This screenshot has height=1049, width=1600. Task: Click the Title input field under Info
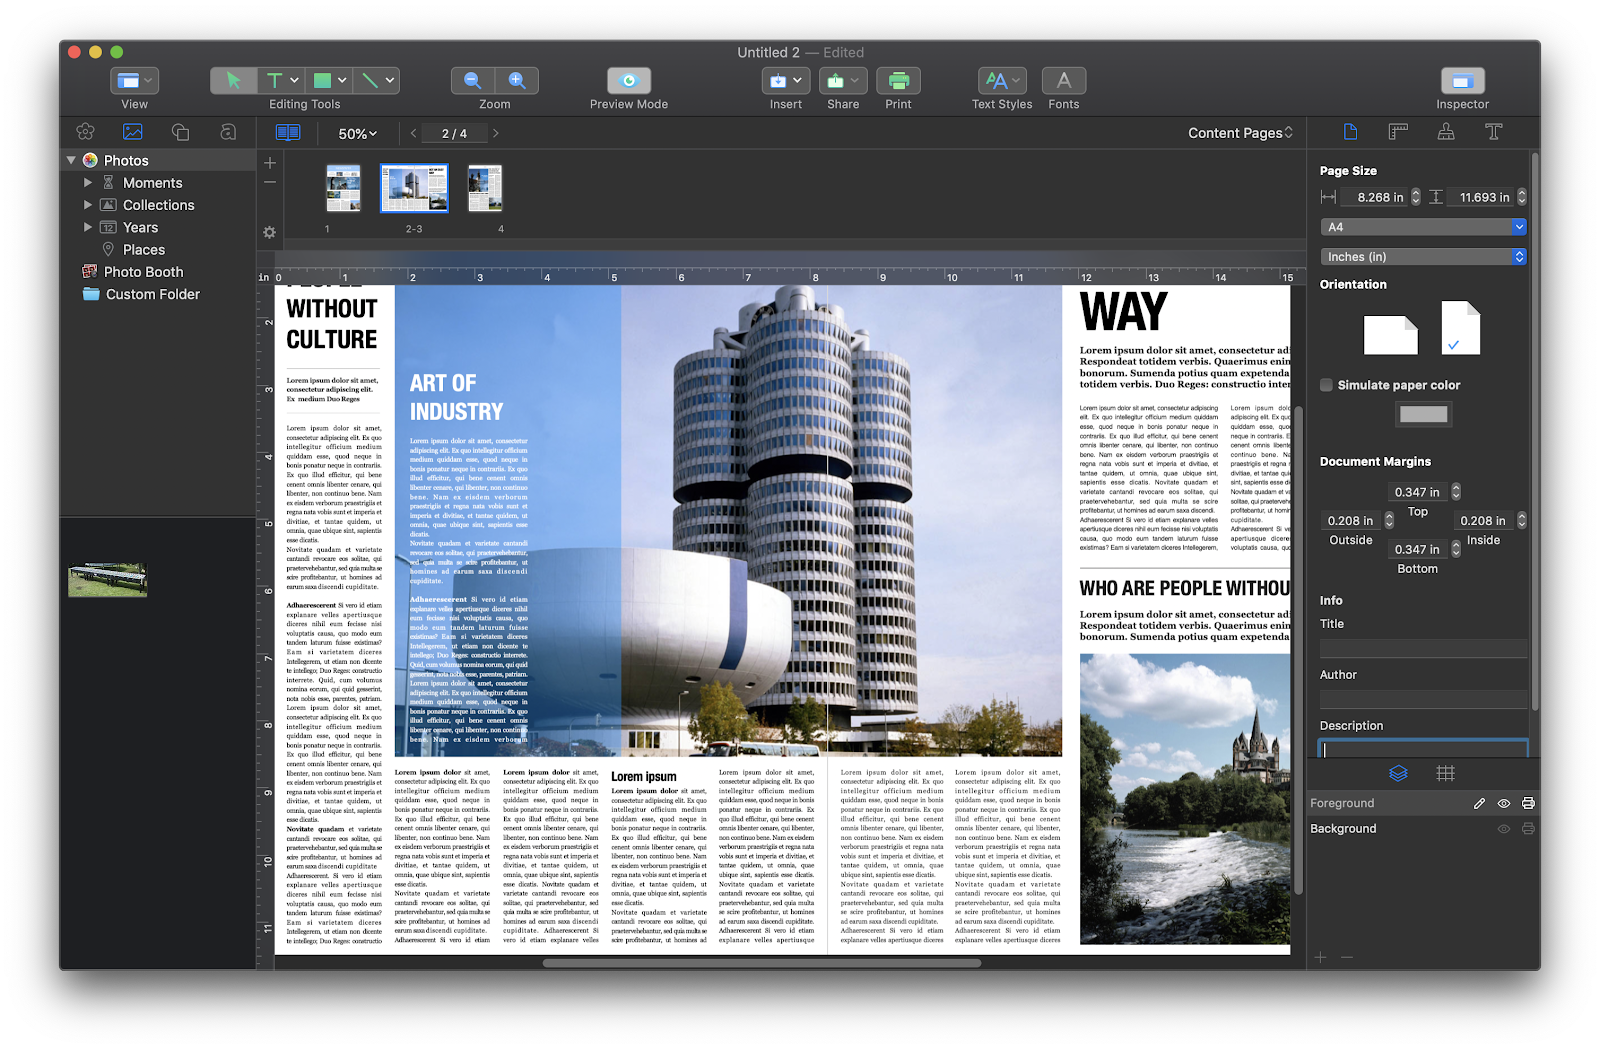tap(1423, 647)
